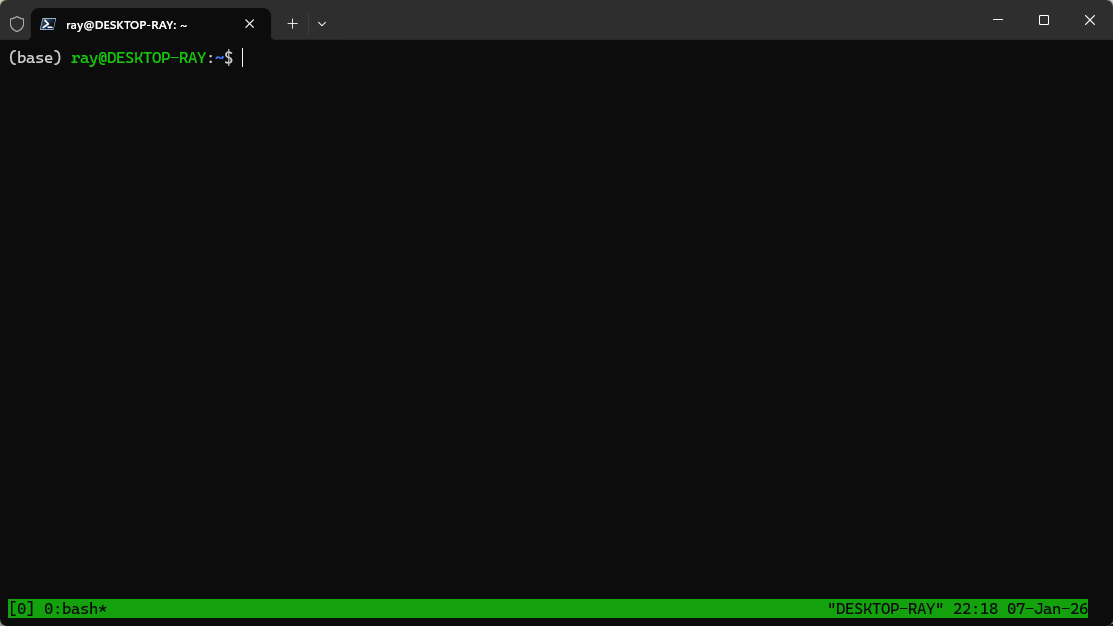Minimize the terminal window
This screenshot has width=1113, height=626.
997,20
